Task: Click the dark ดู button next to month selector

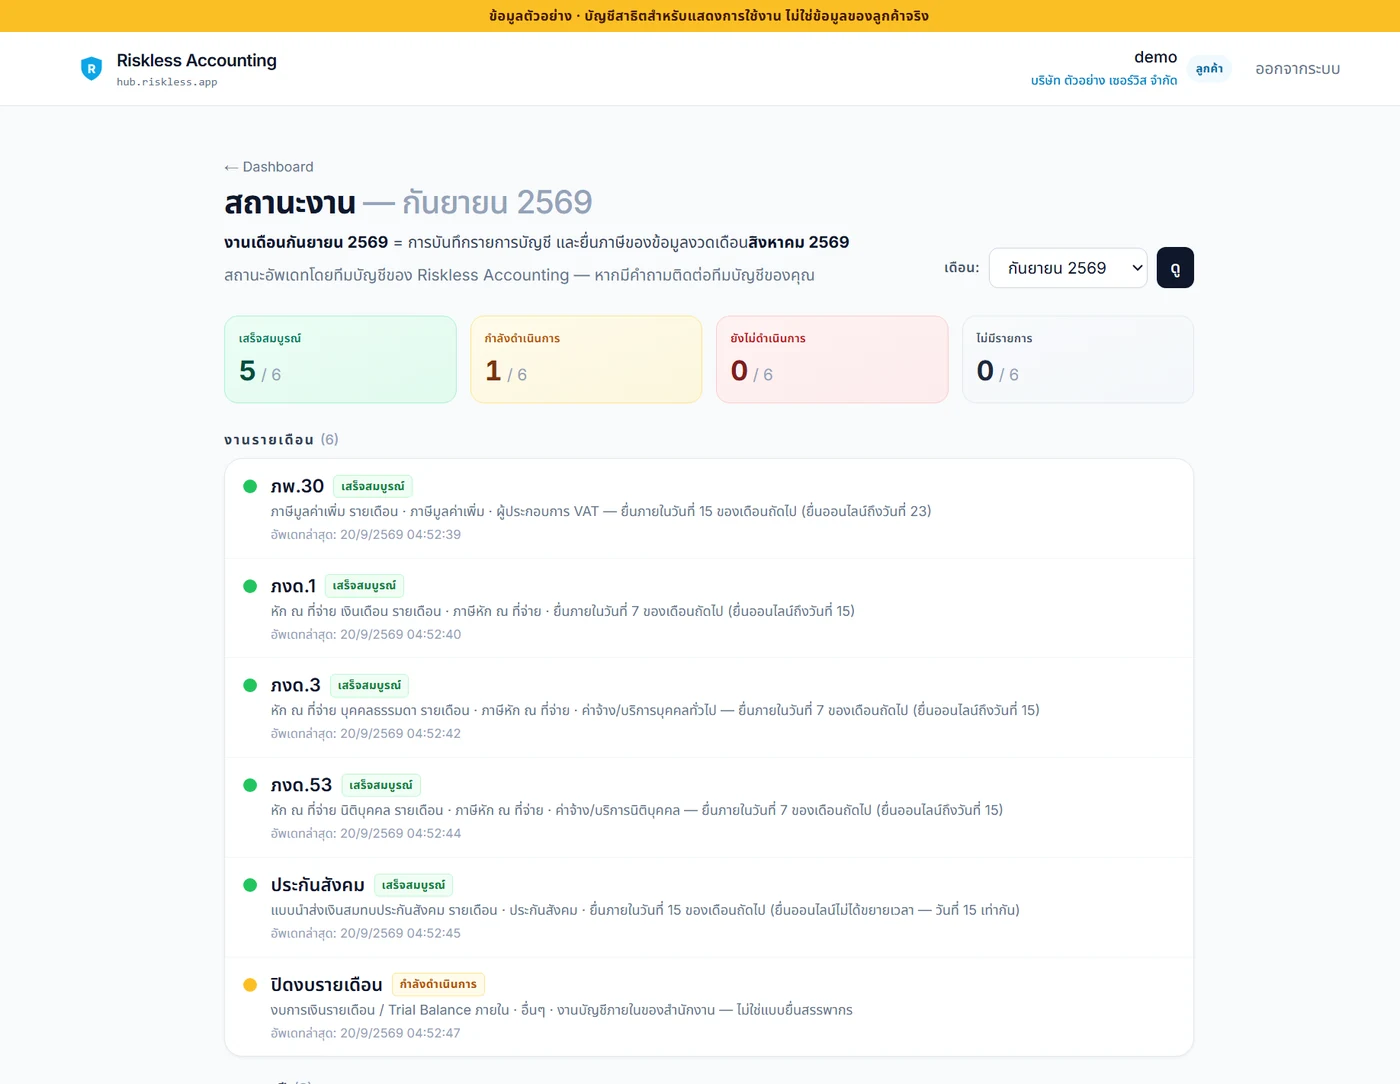Action: tap(1175, 268)
